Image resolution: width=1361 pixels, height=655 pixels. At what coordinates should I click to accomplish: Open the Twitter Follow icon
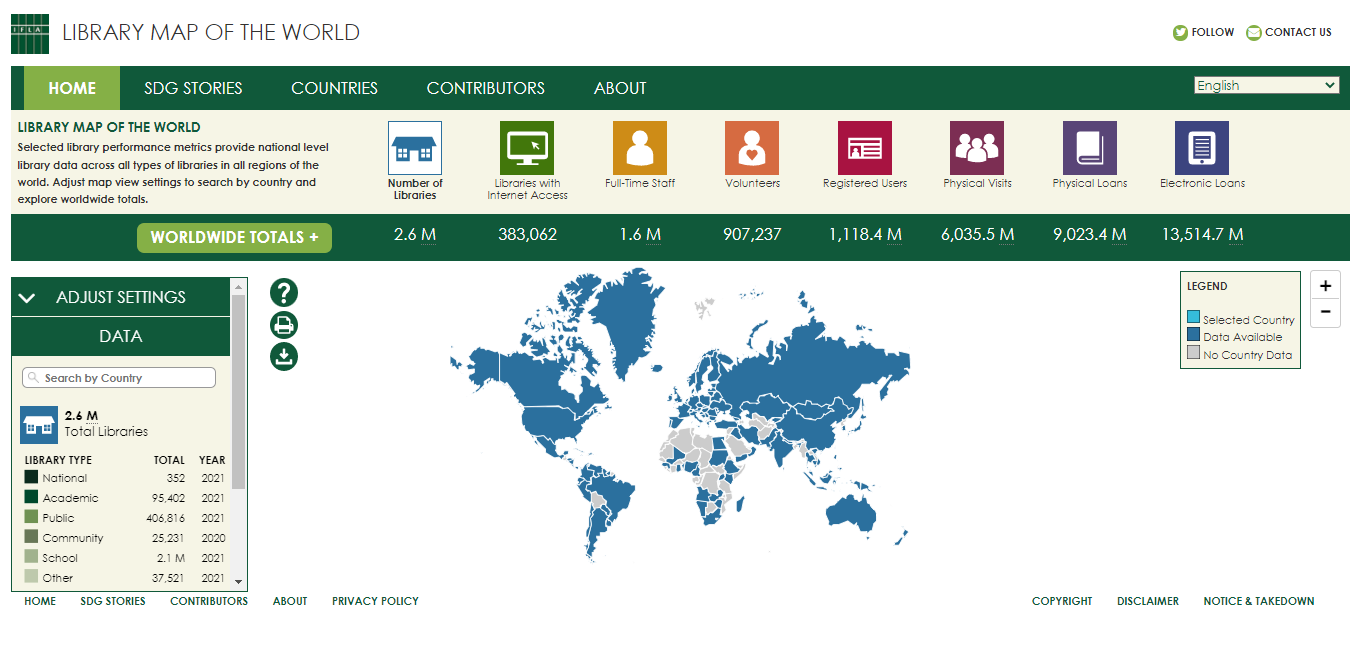tap(1180, 33)
